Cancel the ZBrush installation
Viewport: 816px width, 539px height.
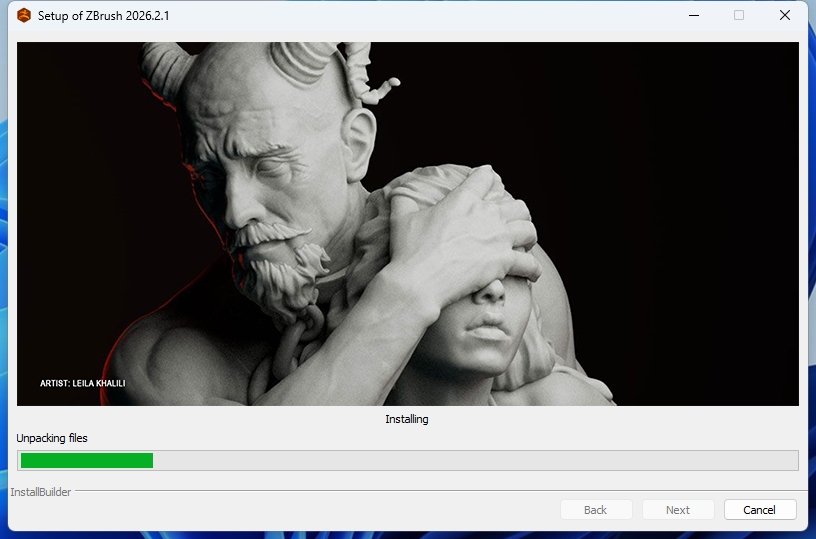click(x=760, y=510)
